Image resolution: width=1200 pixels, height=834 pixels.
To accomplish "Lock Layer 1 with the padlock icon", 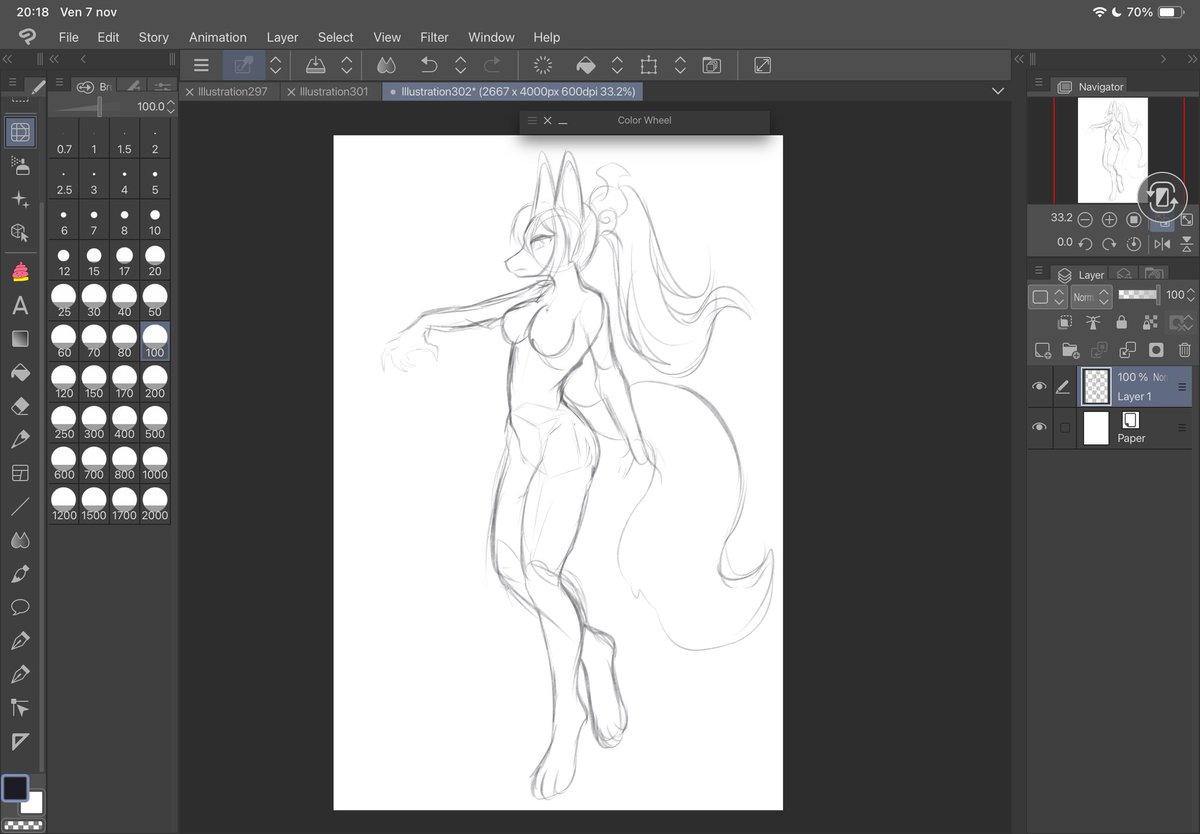I will pyautogui.click(x=1122, y=321).
